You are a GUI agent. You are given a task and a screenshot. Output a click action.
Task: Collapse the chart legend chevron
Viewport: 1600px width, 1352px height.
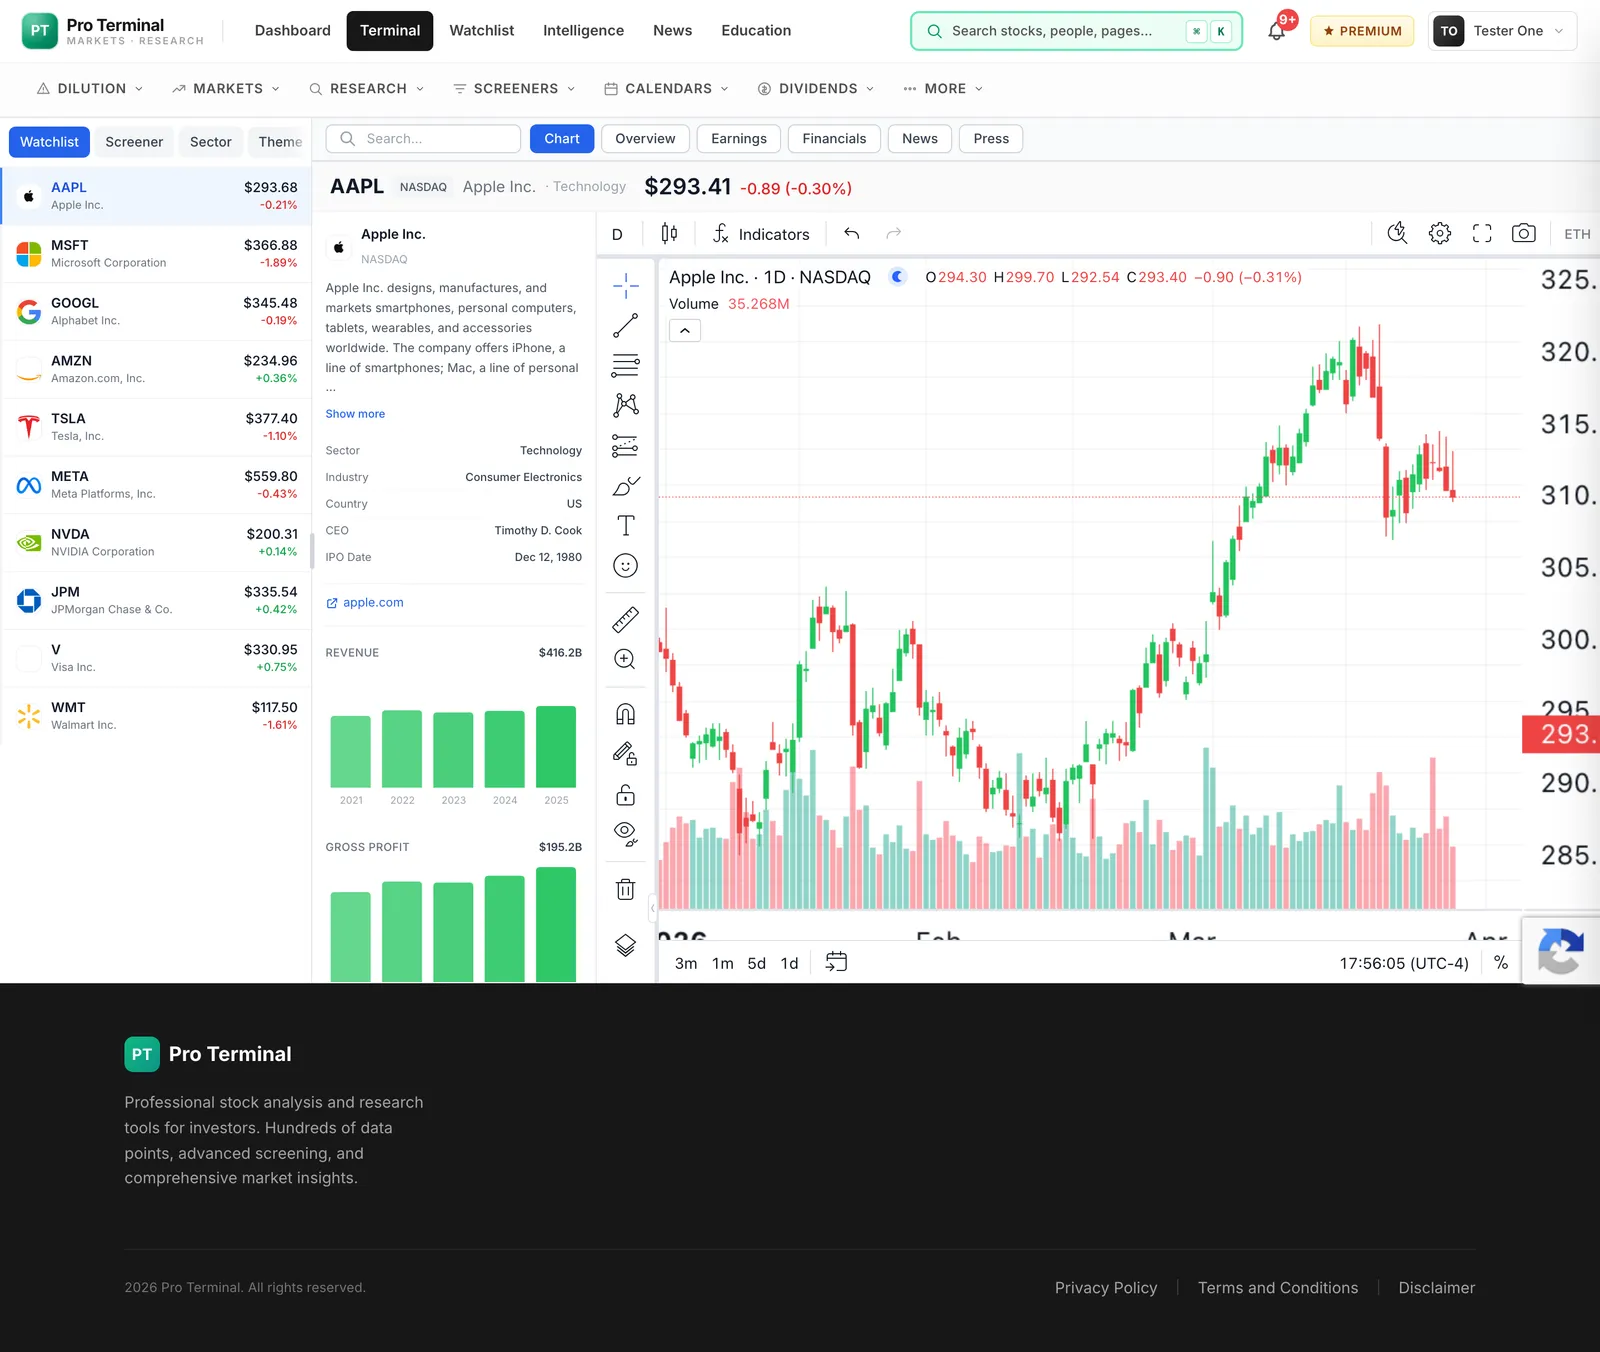(x=685, y=330)
